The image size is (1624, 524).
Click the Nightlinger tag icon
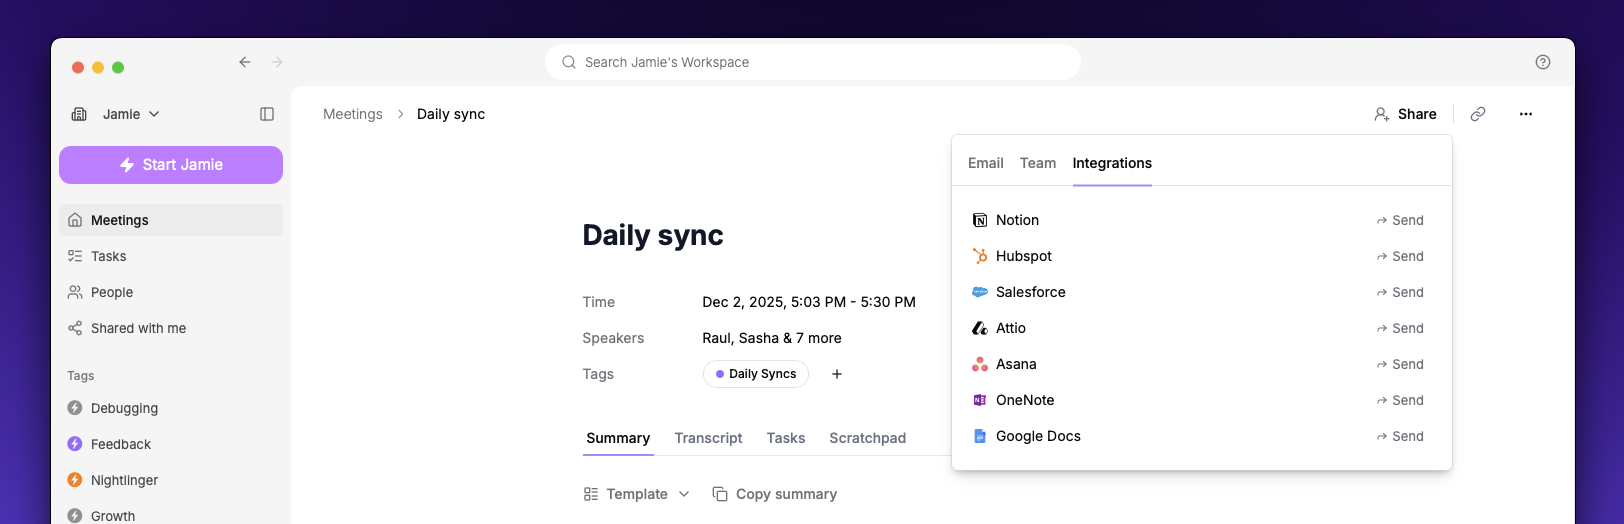75,480
